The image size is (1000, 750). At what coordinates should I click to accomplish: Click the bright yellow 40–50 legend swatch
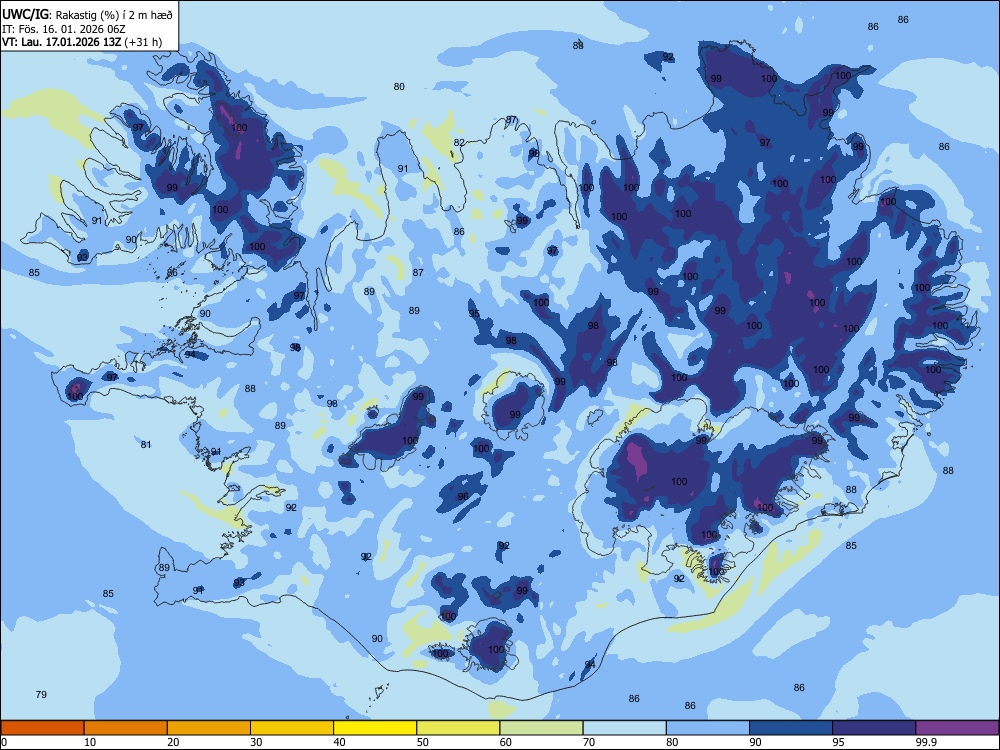(x=375, y=728)
